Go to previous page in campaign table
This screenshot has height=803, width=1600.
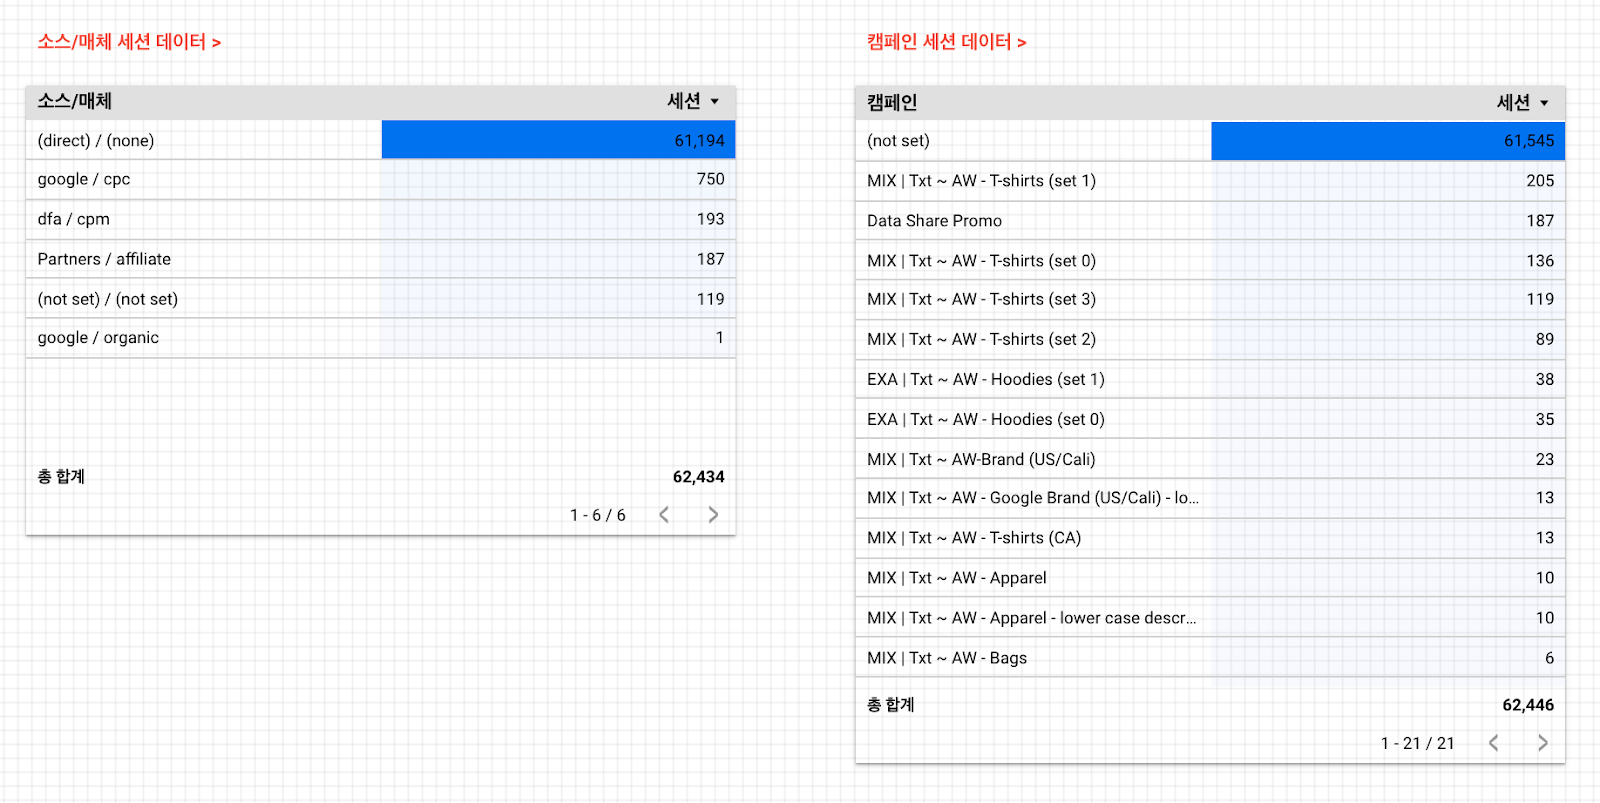point(1494,743)
